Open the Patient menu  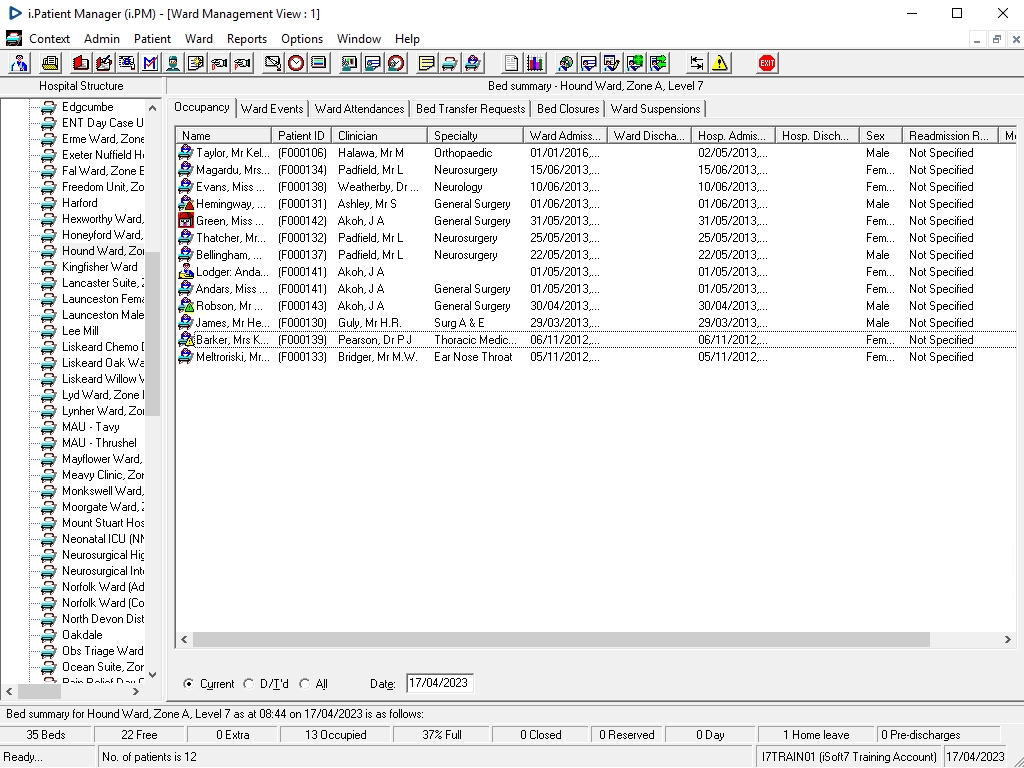point(152,39)
